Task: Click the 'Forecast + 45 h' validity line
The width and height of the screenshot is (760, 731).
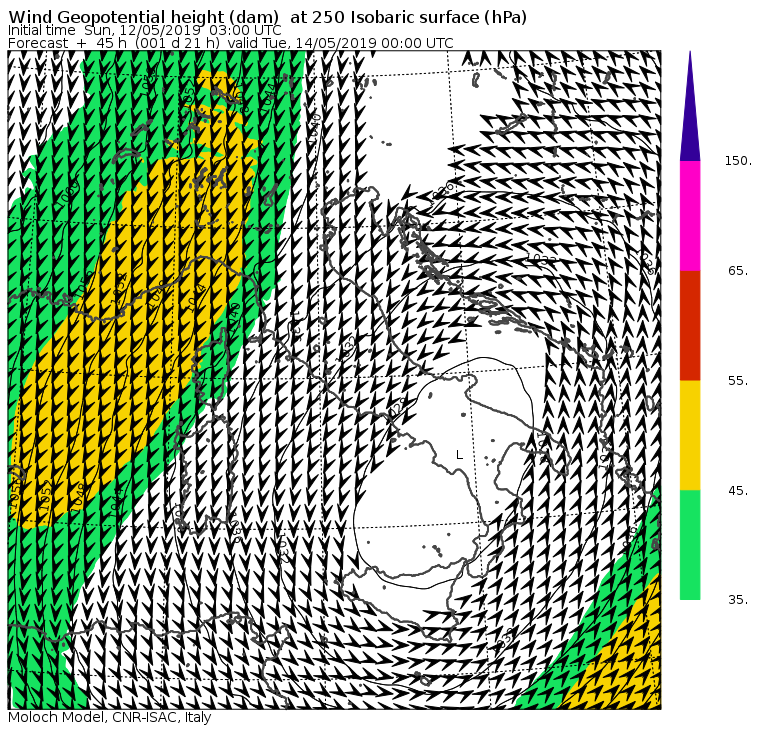Action: (231, 43)
